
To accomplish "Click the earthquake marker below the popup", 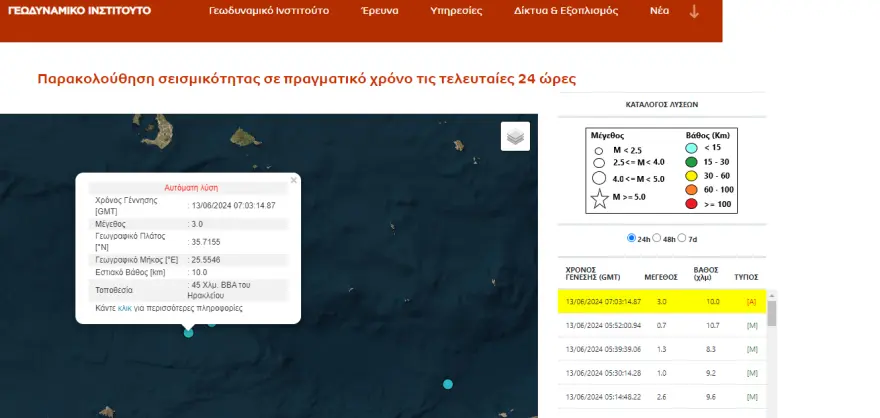I will click(188, 333).
